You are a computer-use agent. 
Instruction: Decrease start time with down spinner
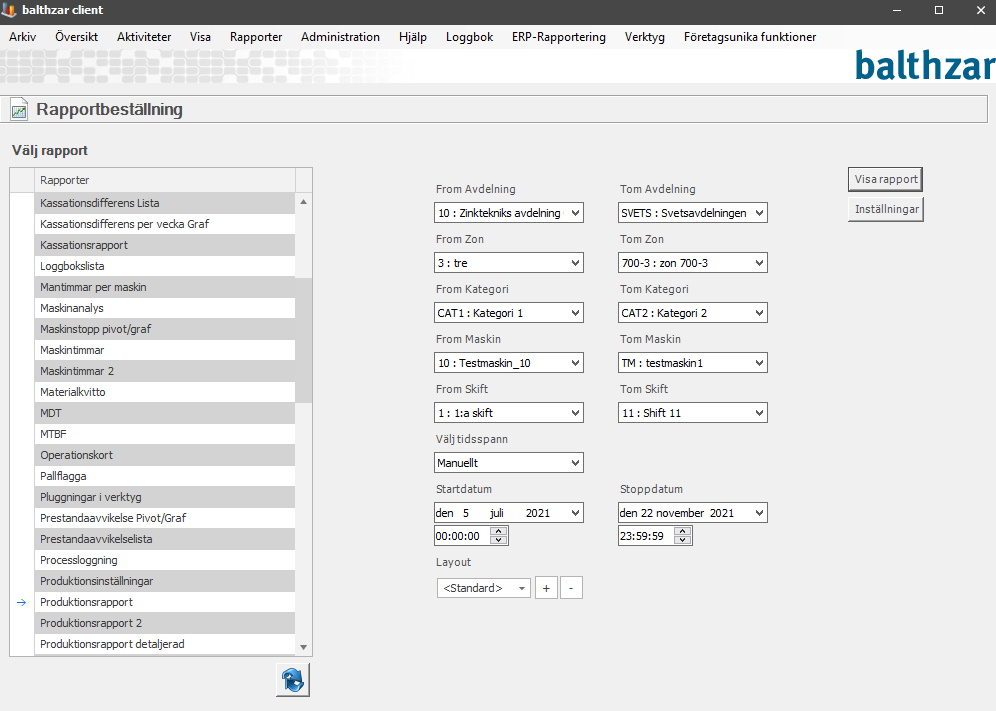coord(499,540)
